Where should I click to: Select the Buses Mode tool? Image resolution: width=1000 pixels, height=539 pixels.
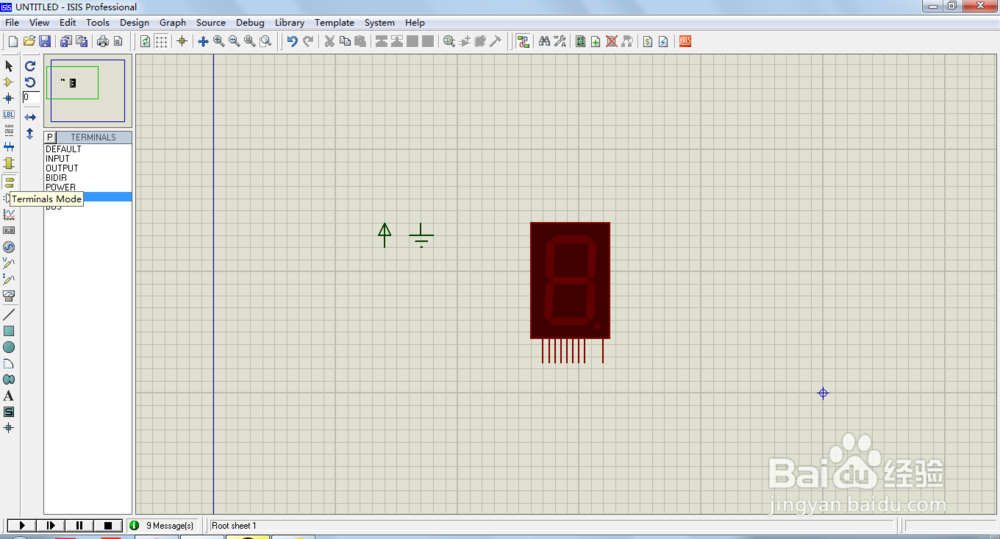click(9, 147)
